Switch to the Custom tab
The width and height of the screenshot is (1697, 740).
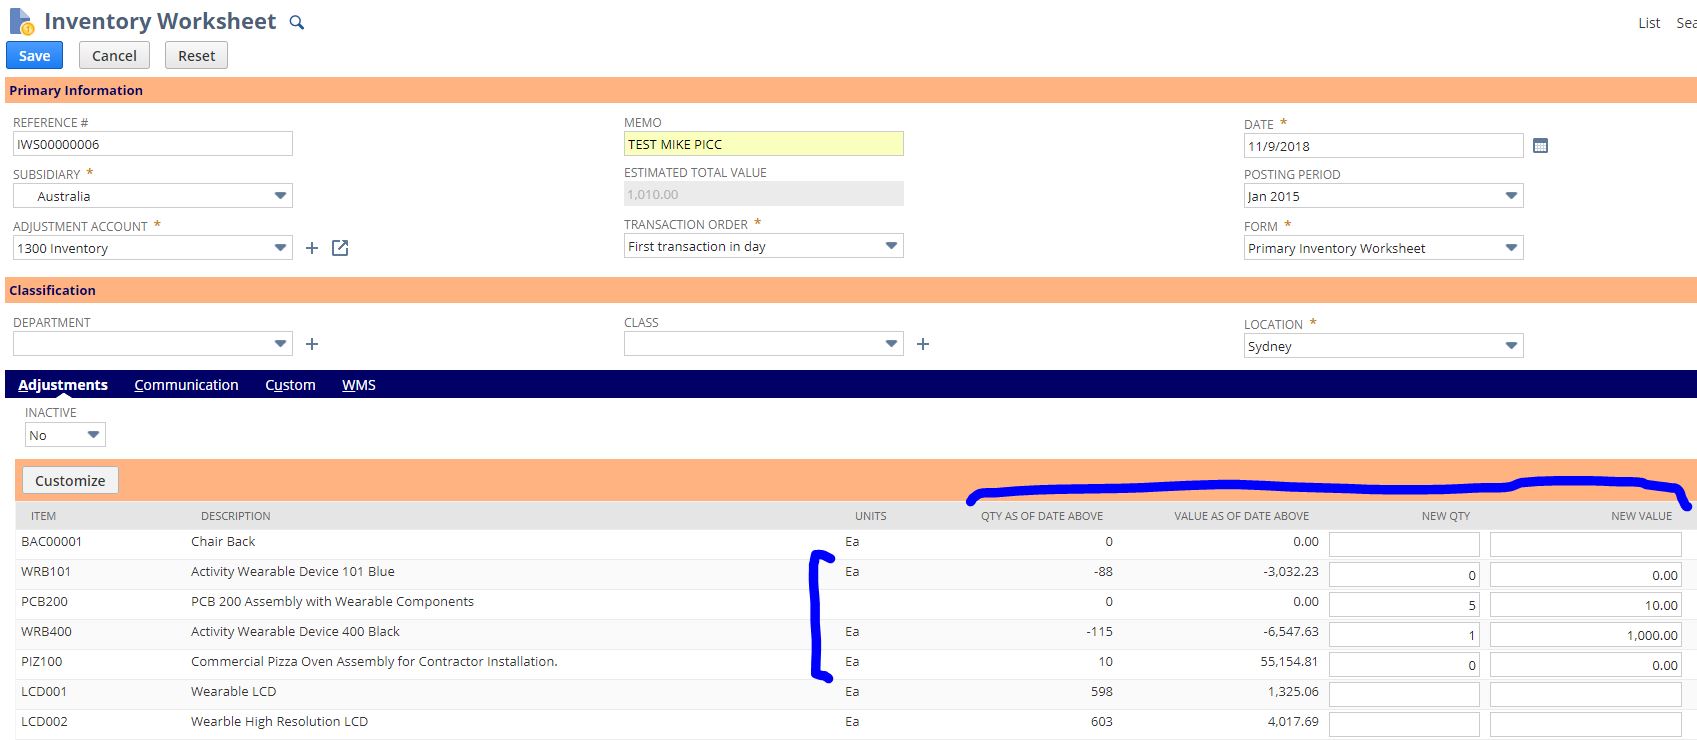(x=290, y=385)
